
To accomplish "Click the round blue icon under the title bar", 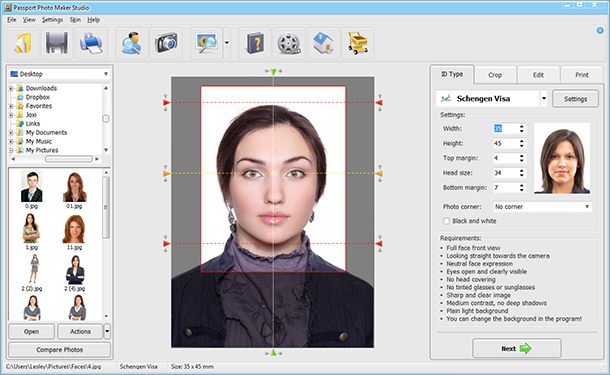I will [600, 30].
